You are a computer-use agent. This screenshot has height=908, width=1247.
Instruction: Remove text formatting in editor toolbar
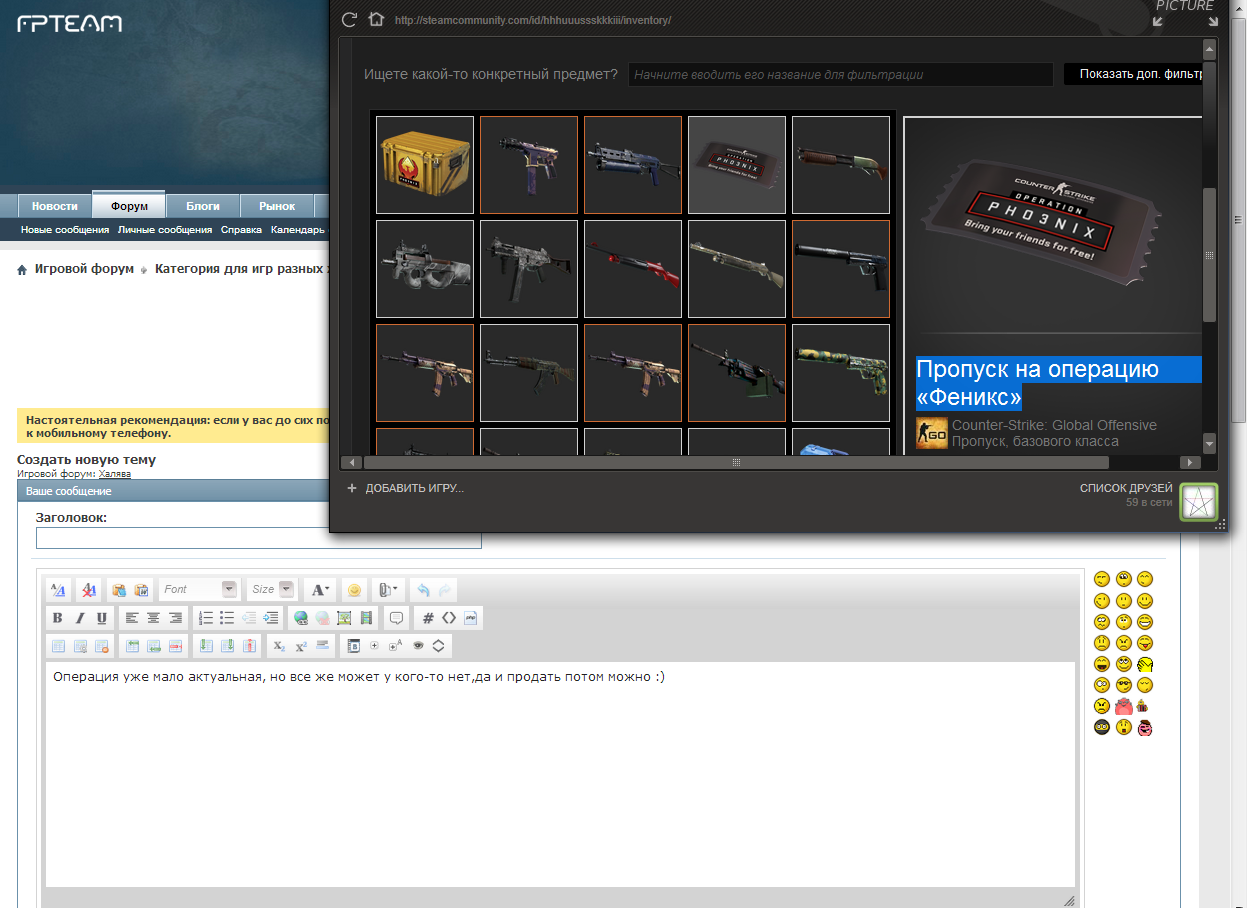(x=88, y=590)
